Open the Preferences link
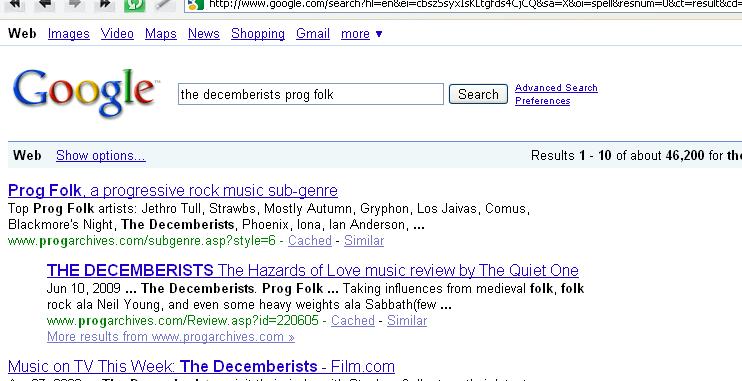Image resolution: width=742 pixels, height=381 pixels. [542, 101]
